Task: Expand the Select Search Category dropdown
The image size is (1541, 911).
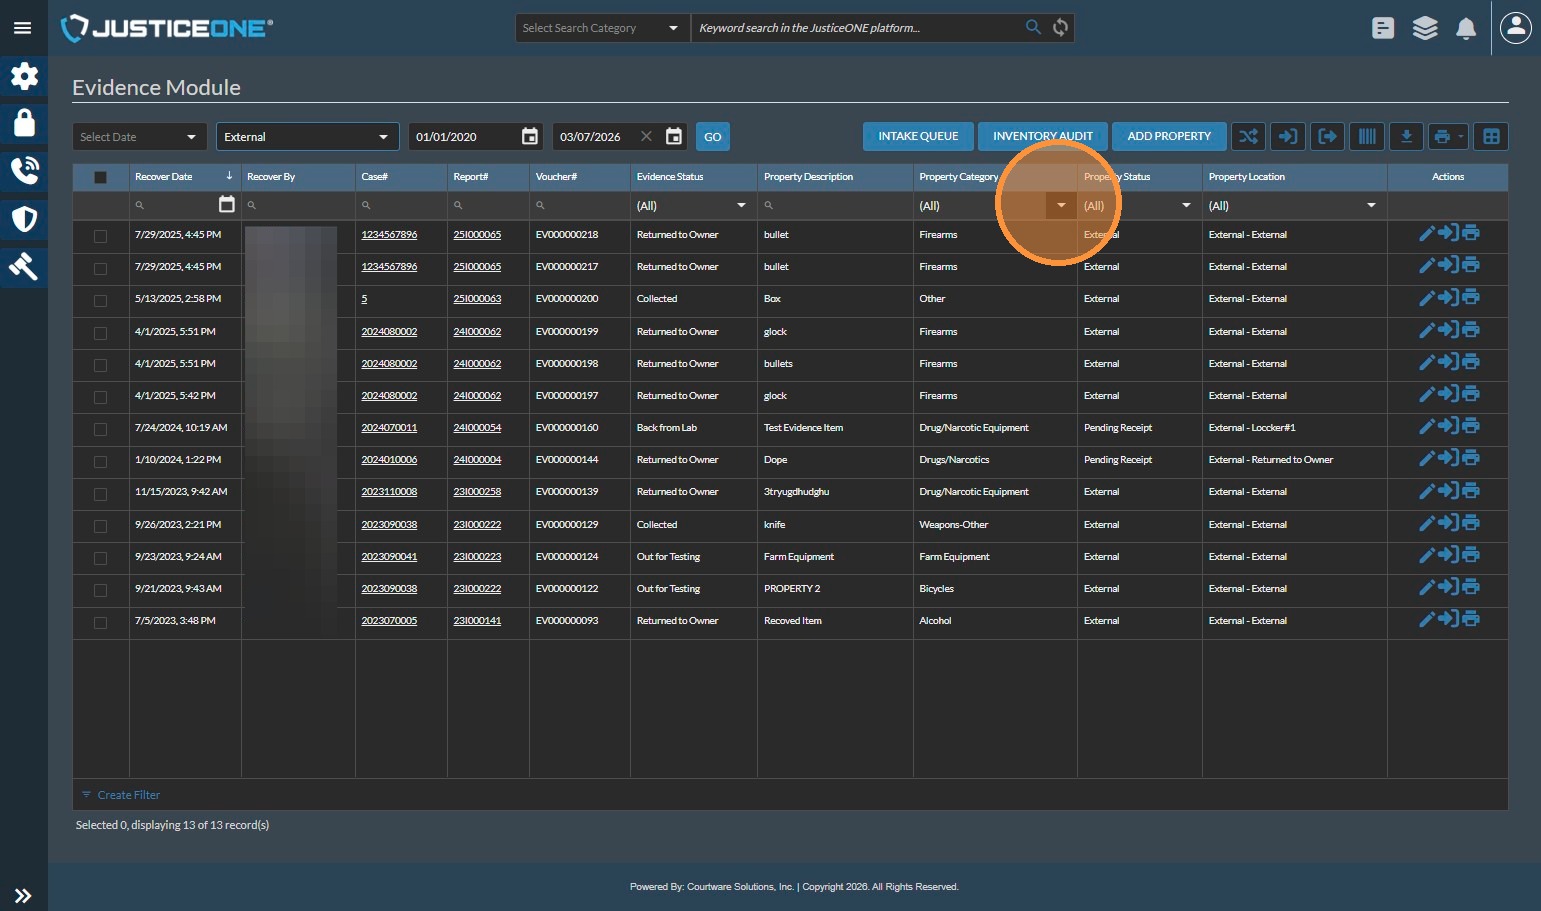Action: click(602, 28)
